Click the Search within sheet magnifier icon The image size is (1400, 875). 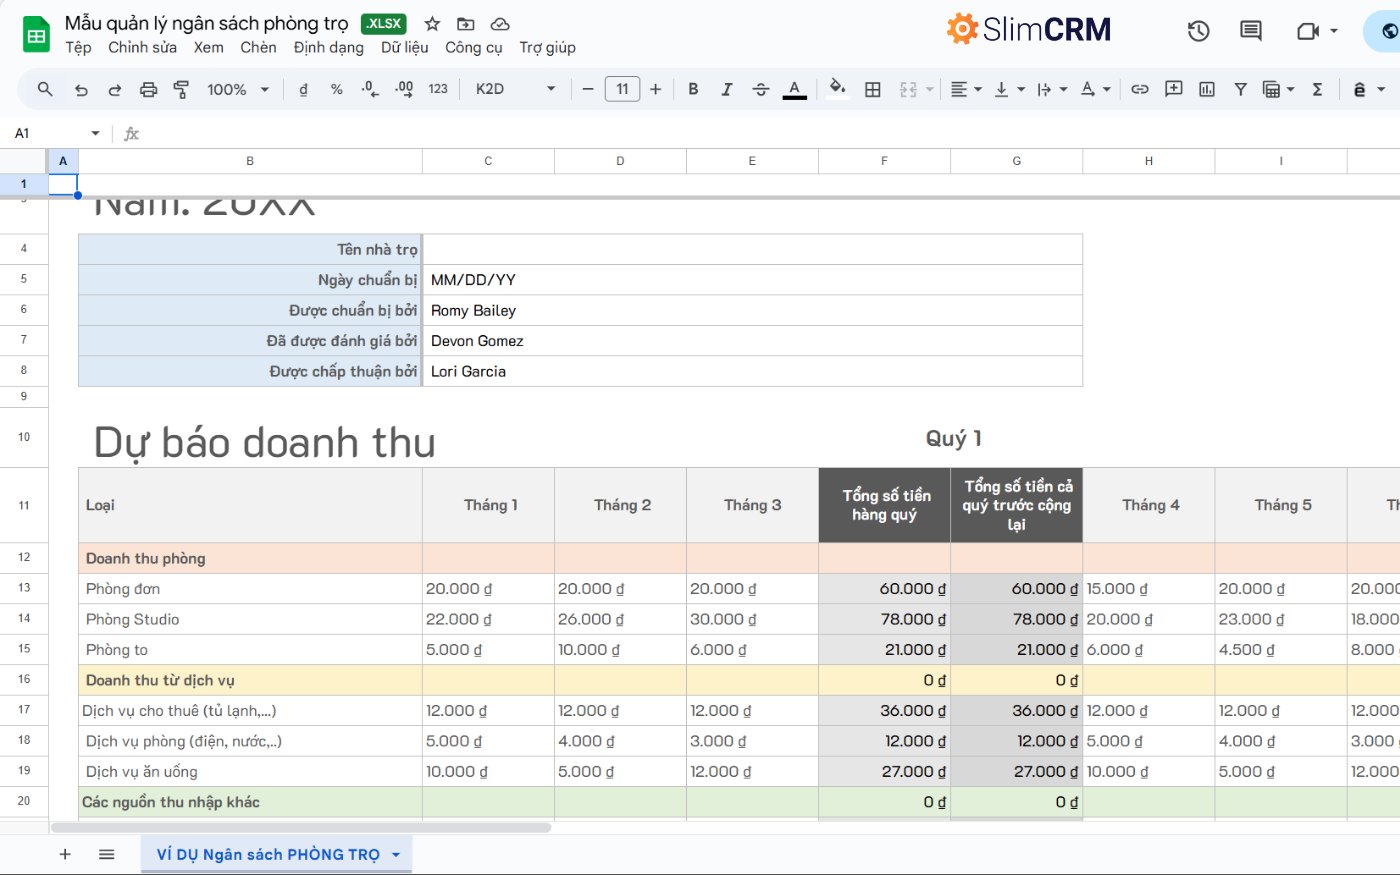click(44, 89)
